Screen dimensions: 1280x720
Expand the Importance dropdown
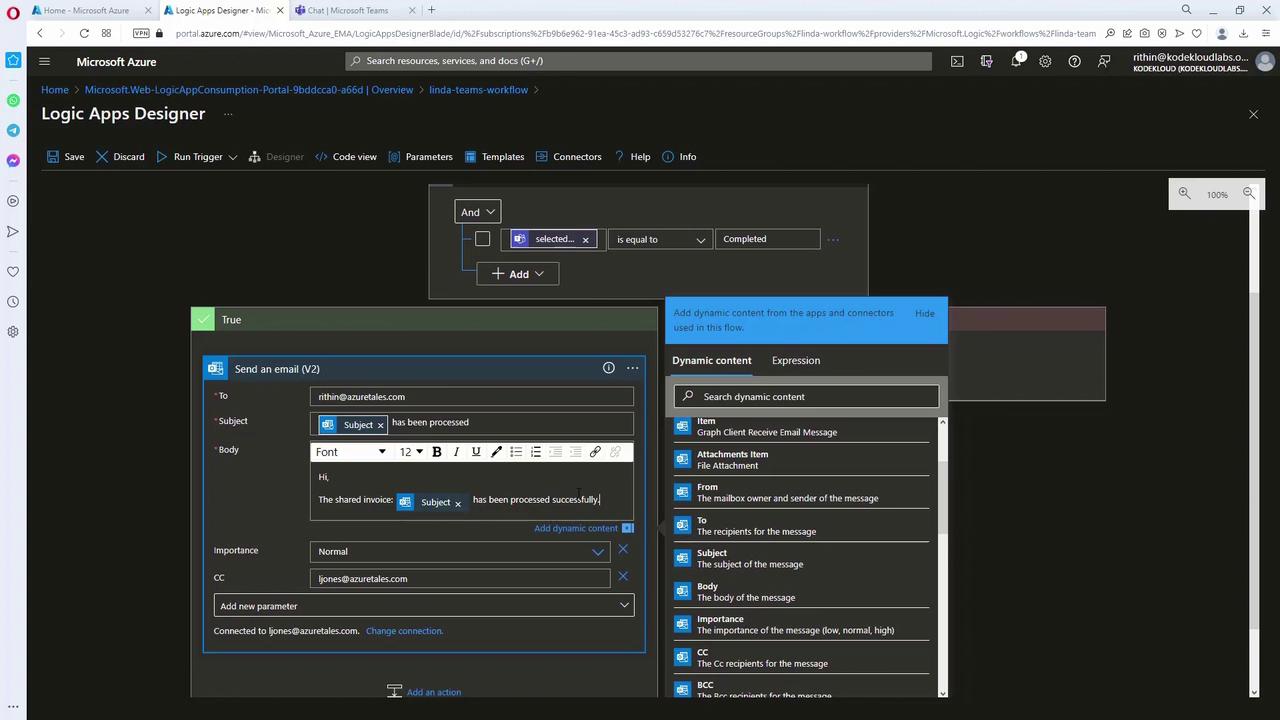(597, 552)
